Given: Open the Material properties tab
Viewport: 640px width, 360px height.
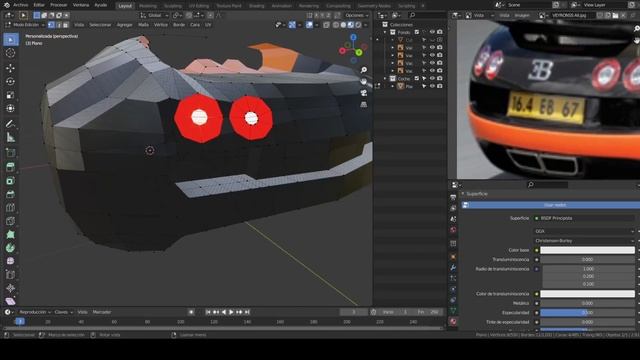Looking at the screenshot, I should 453,322.
